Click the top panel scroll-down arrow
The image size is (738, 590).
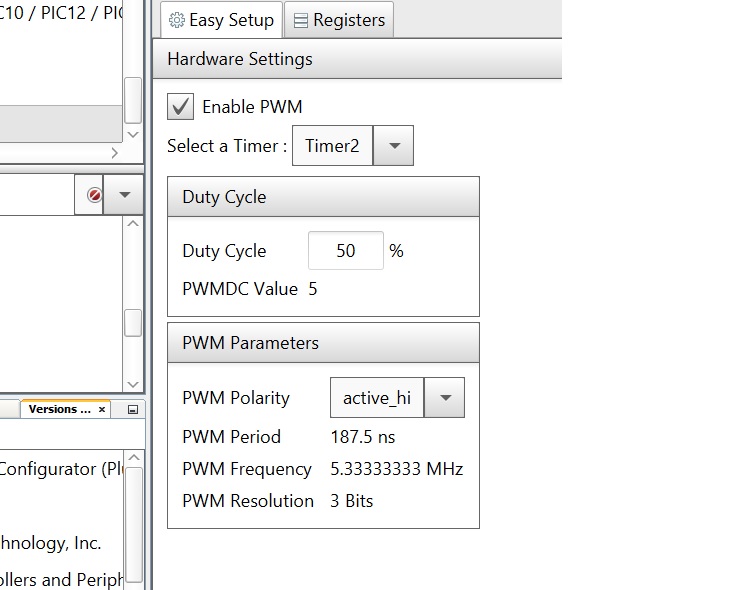pyautogui.click(x=132, y=134)
